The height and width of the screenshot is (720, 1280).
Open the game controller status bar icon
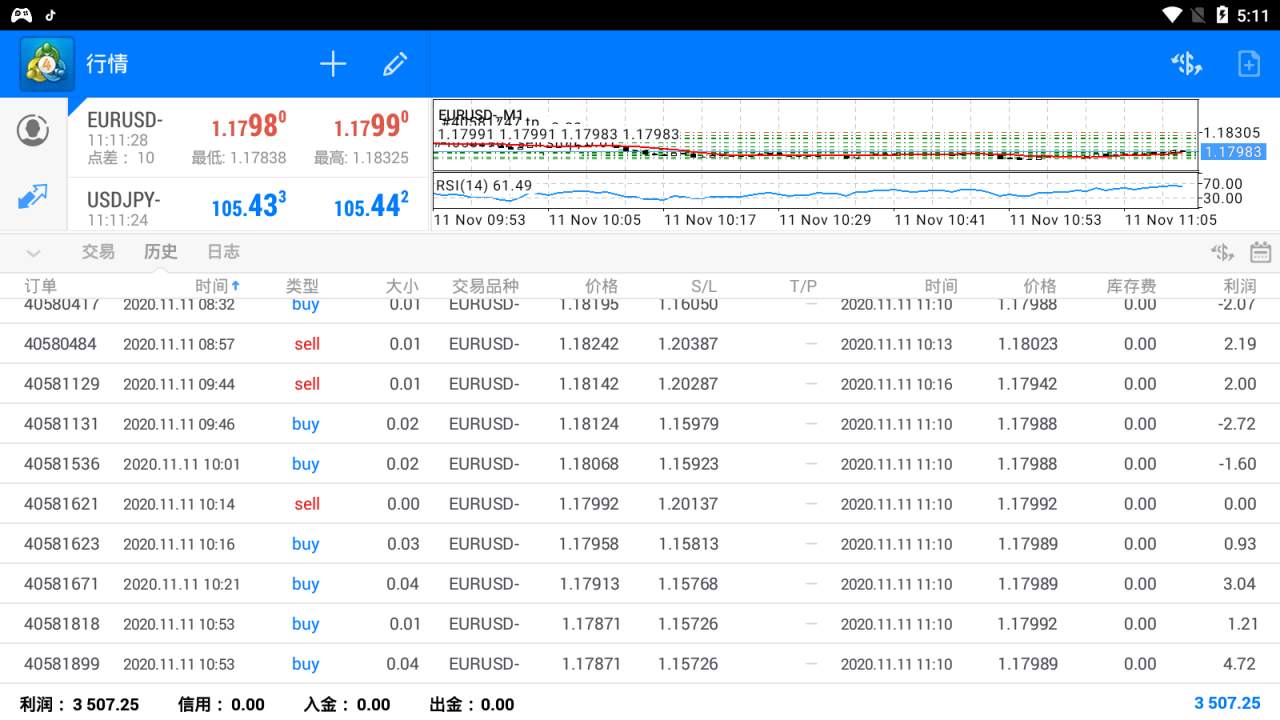pyautogui.click(x=21, y=15)
